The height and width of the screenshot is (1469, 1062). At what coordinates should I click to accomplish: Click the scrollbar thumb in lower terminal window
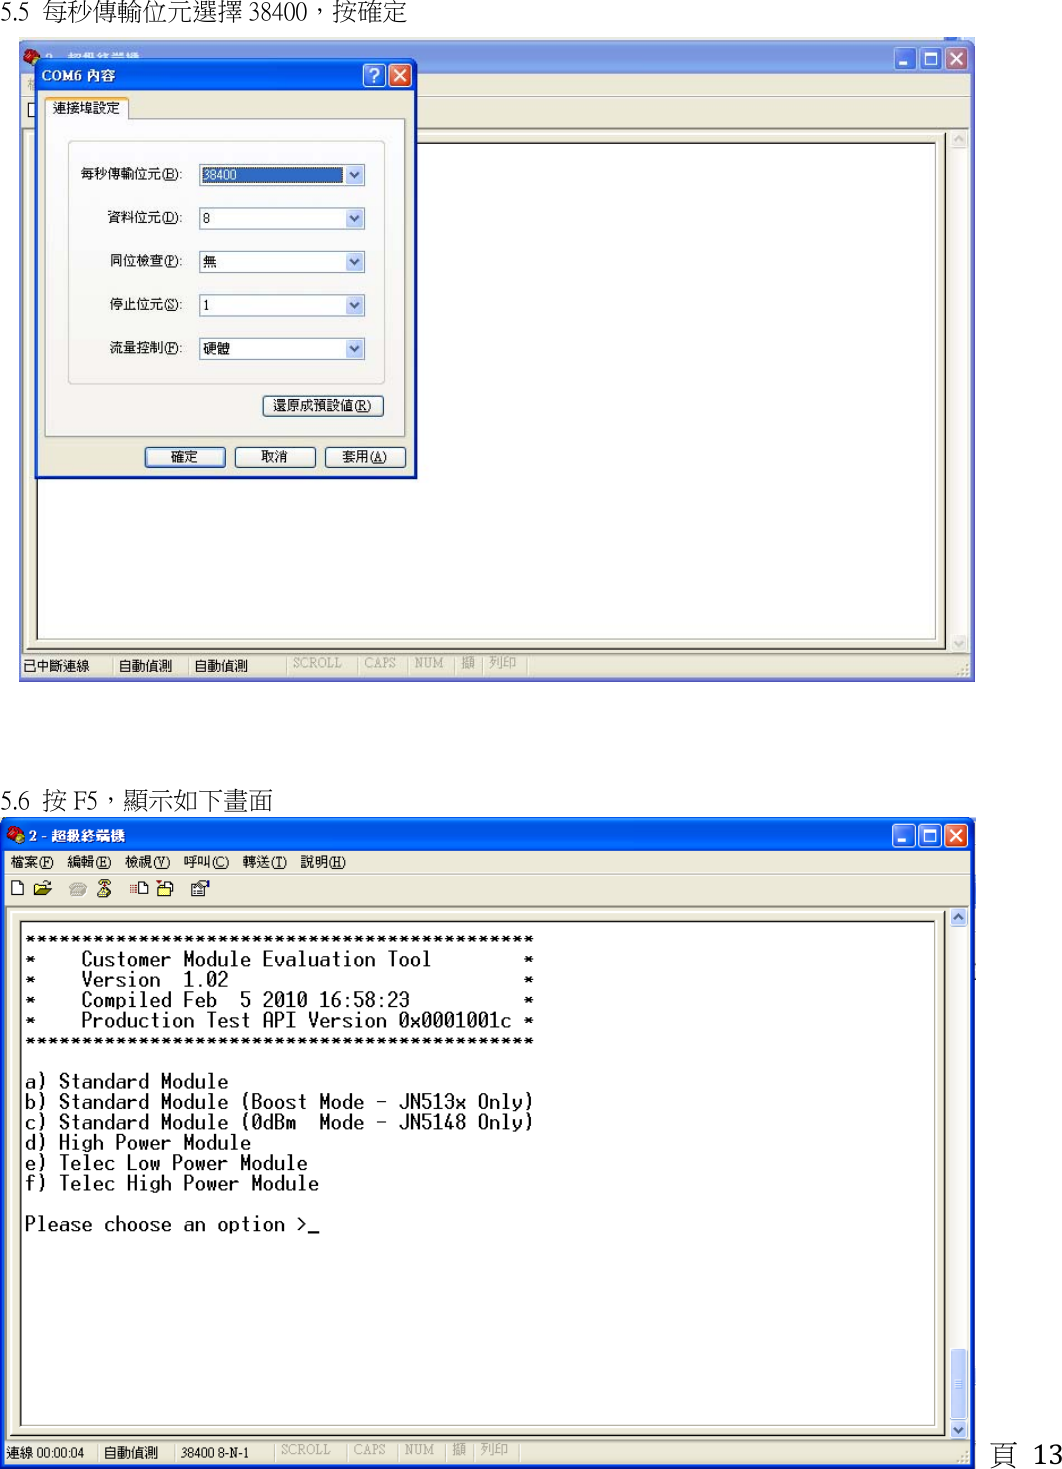[x=958, y=1384]
